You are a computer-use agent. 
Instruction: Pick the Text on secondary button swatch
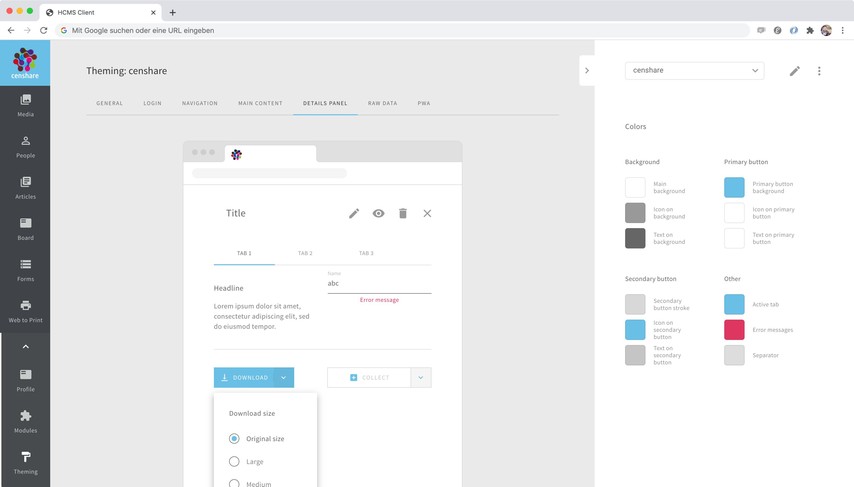(x=635, y=355)
